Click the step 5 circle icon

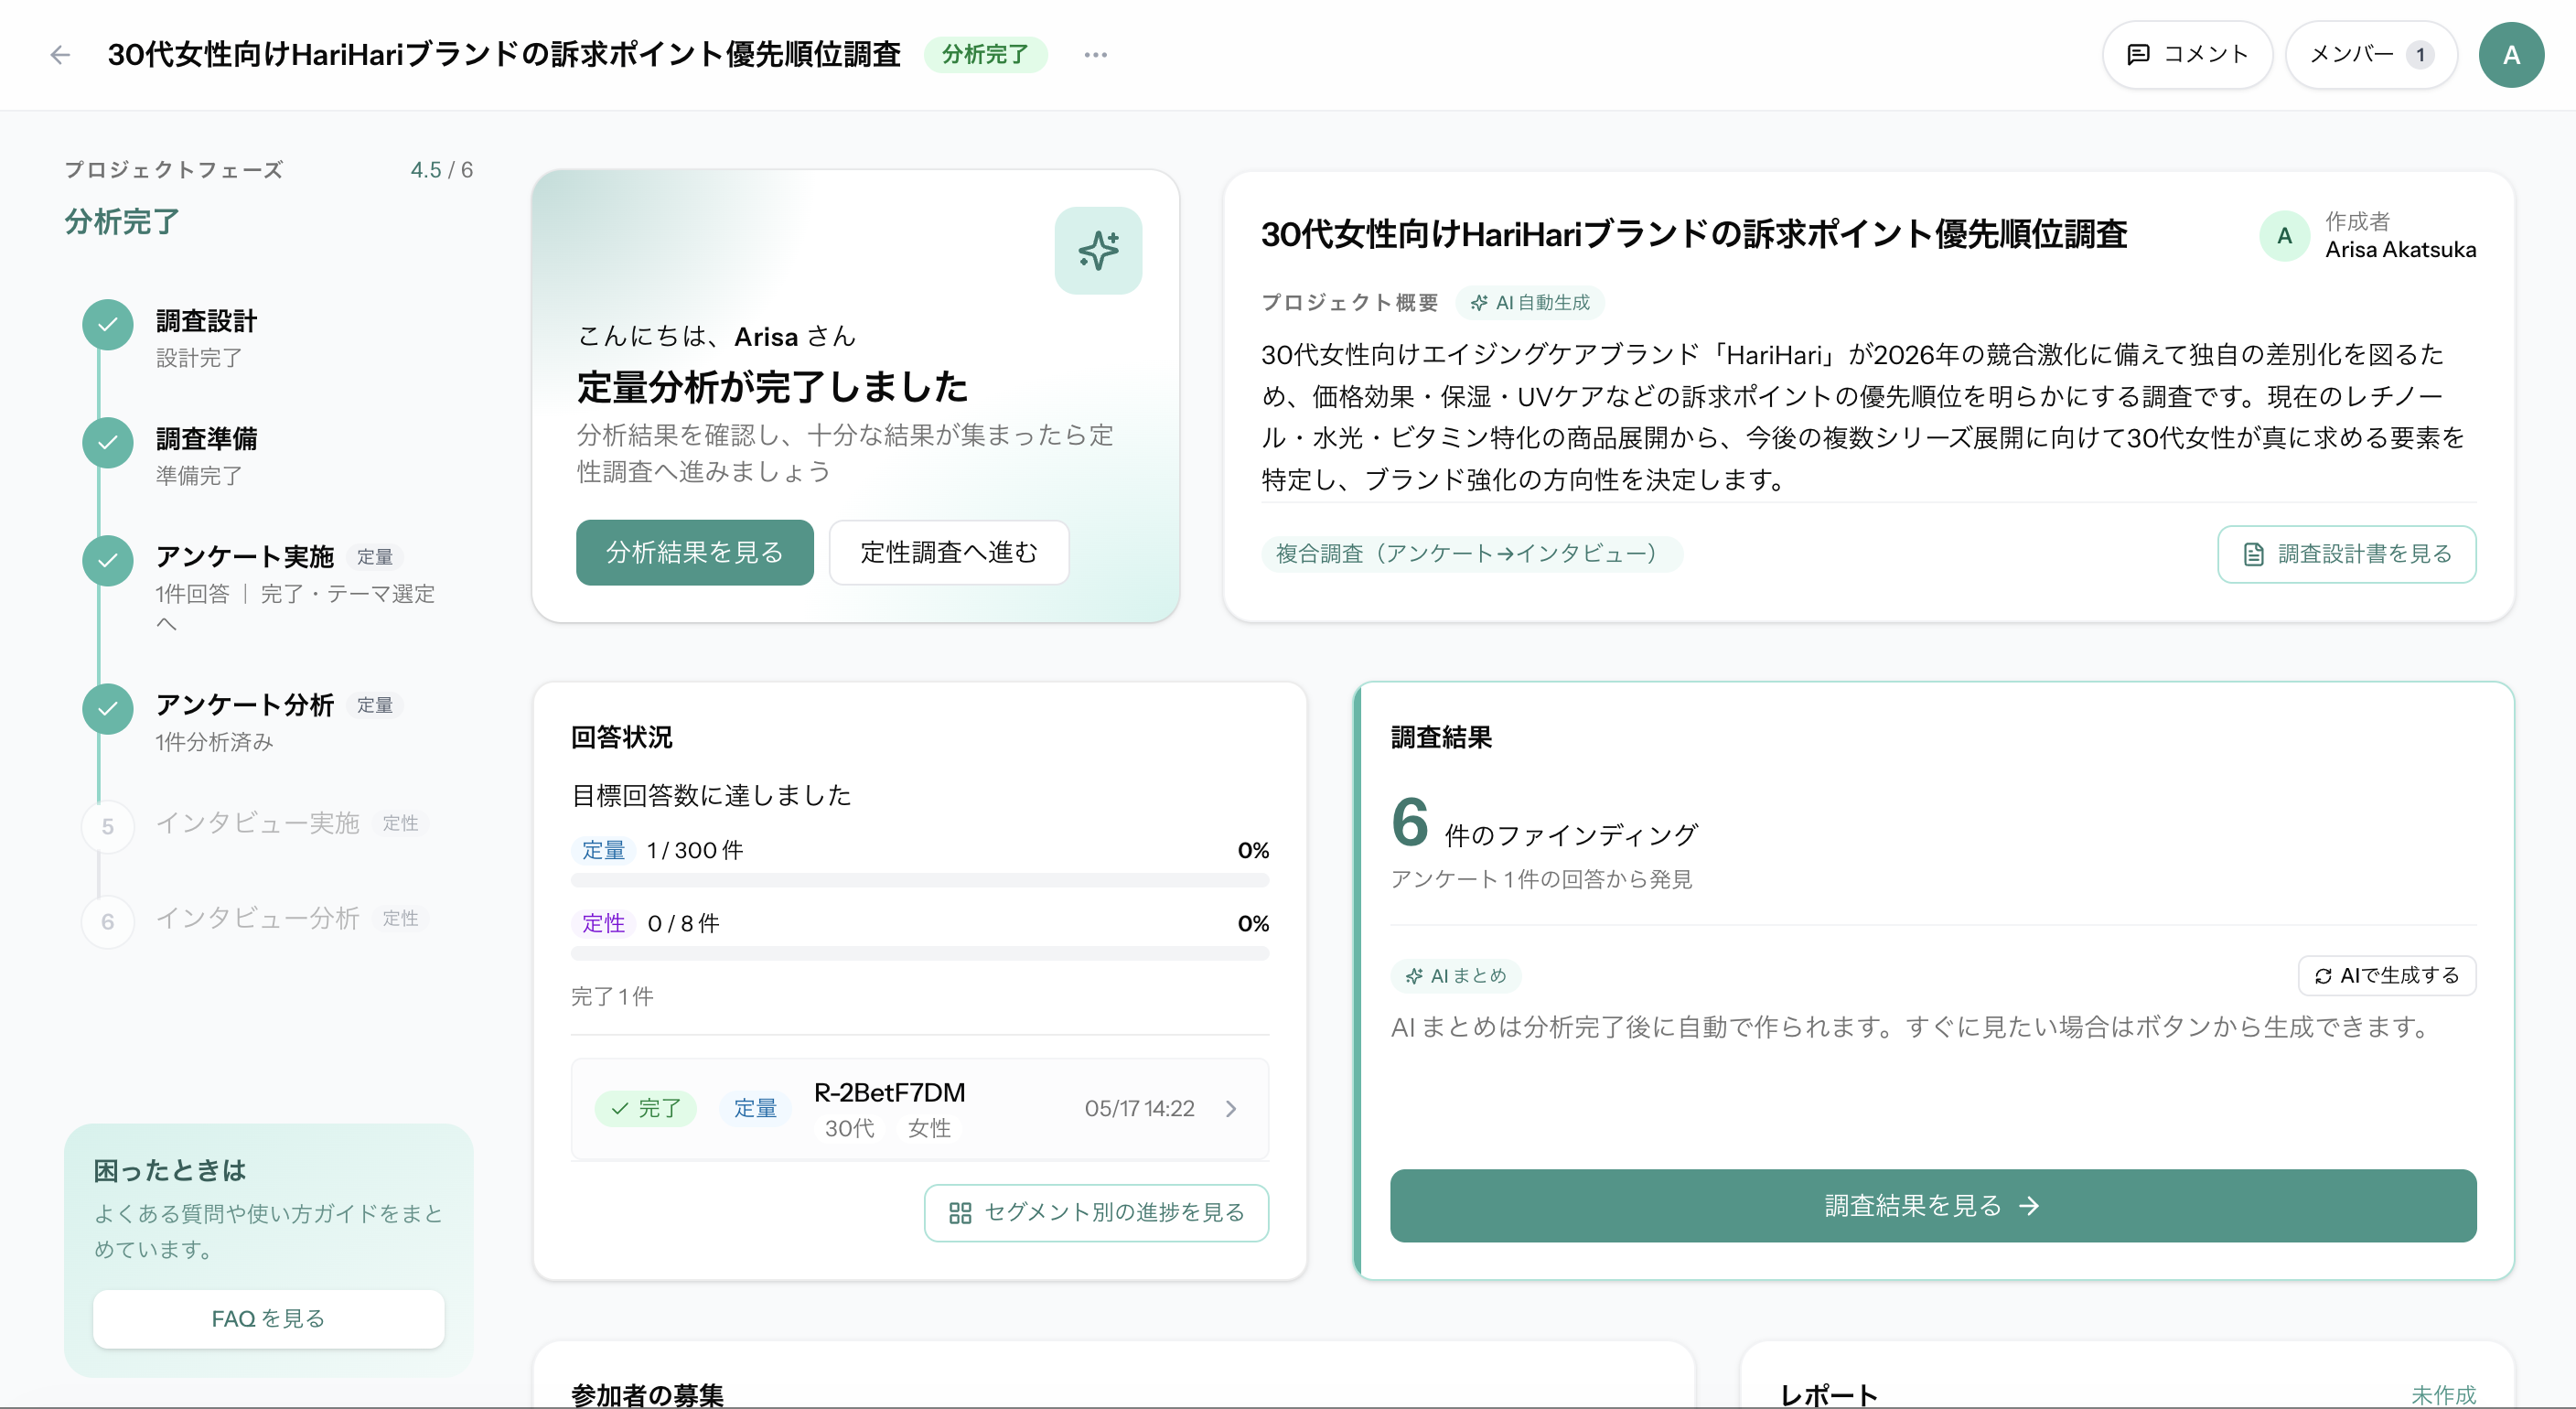tap(108, 827)
